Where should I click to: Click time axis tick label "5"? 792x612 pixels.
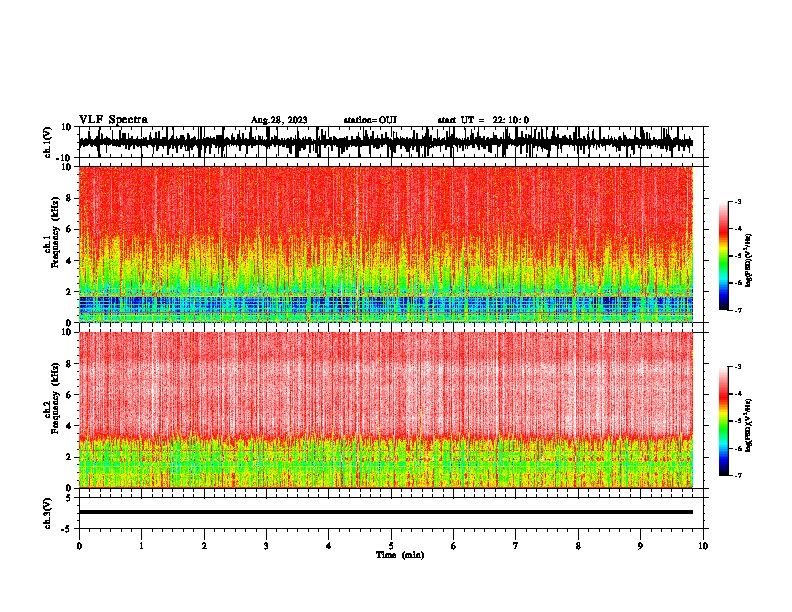(x=391, y=546)
